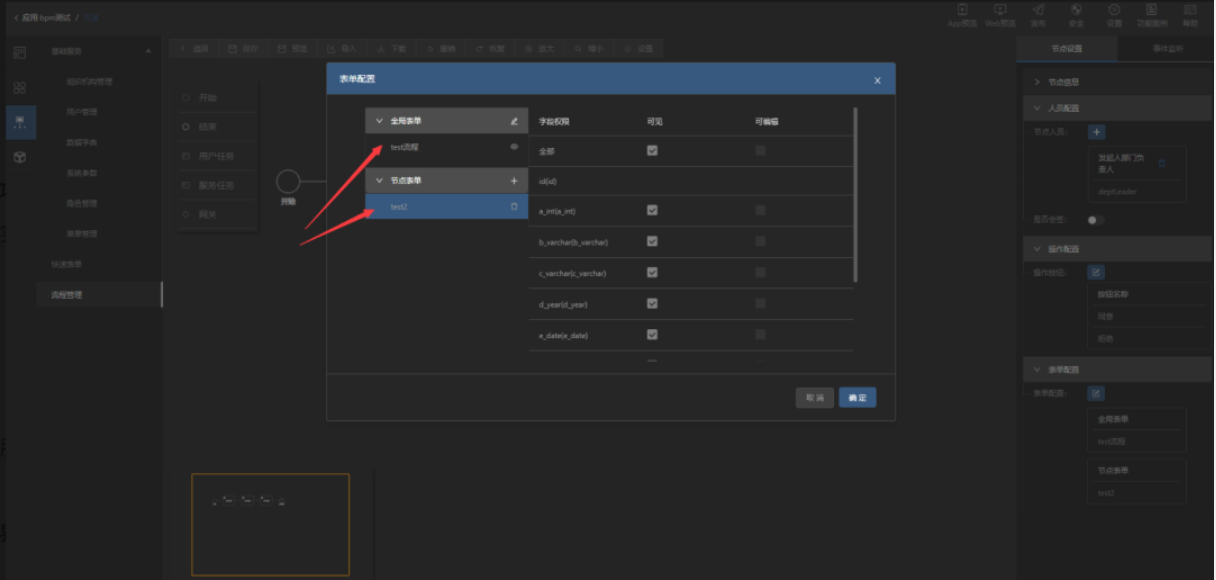Click the eye icon next to test流程
The image size is (1216, 580).
[x=514, y=147]
